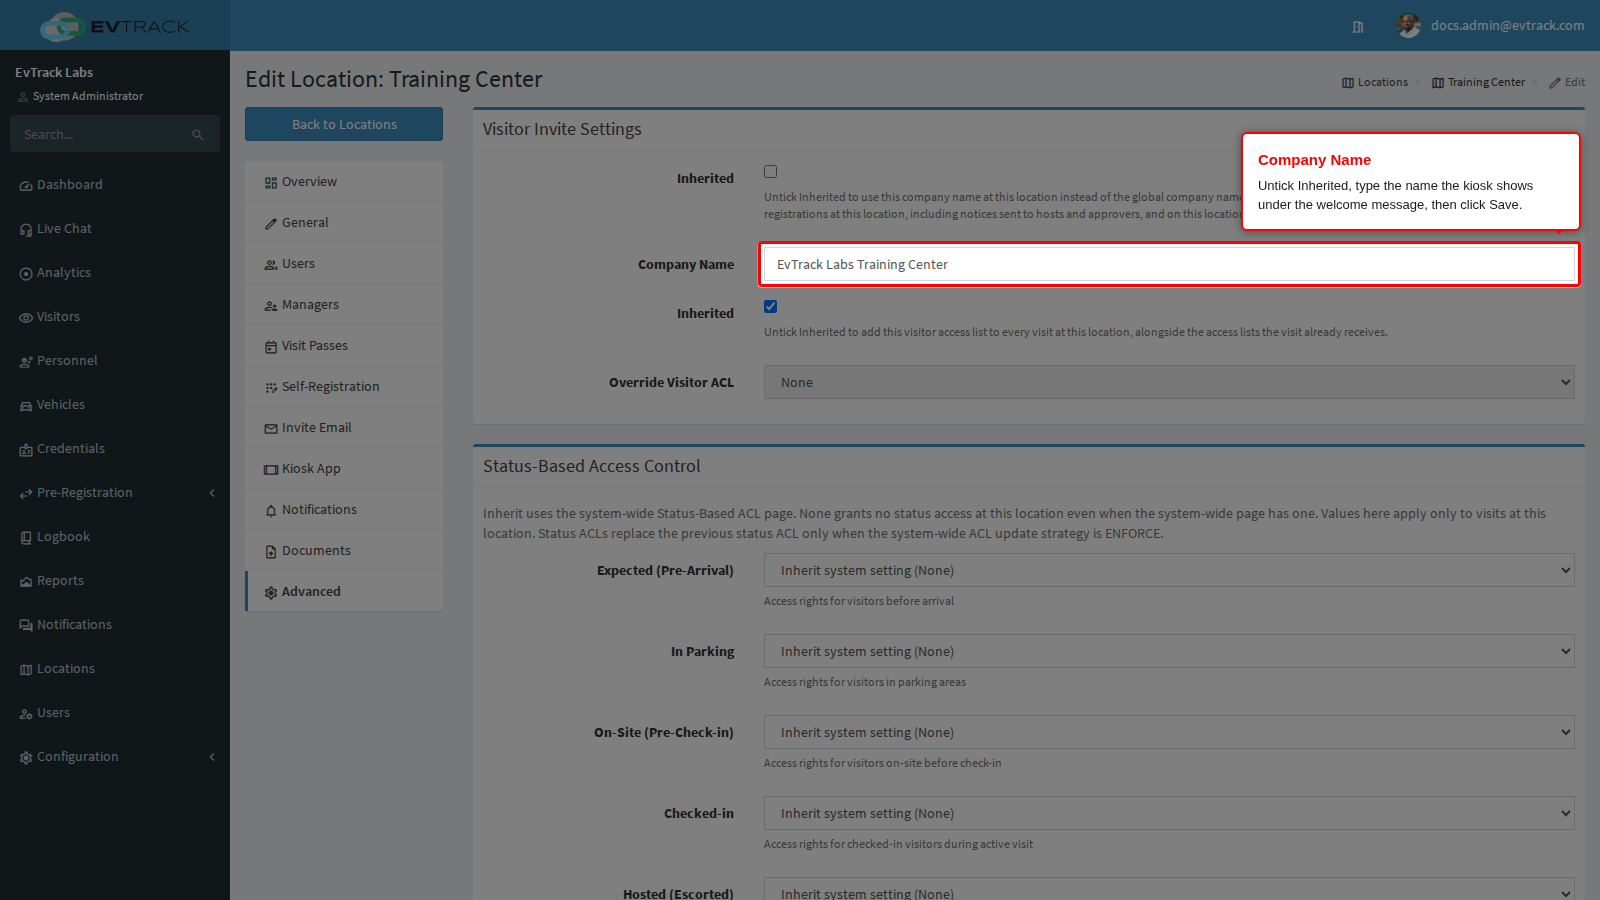The height and width of the screenshot is (900, 1600).
Task: Click the Personnel icon in sidebar
Action: [x=26, y=362]
